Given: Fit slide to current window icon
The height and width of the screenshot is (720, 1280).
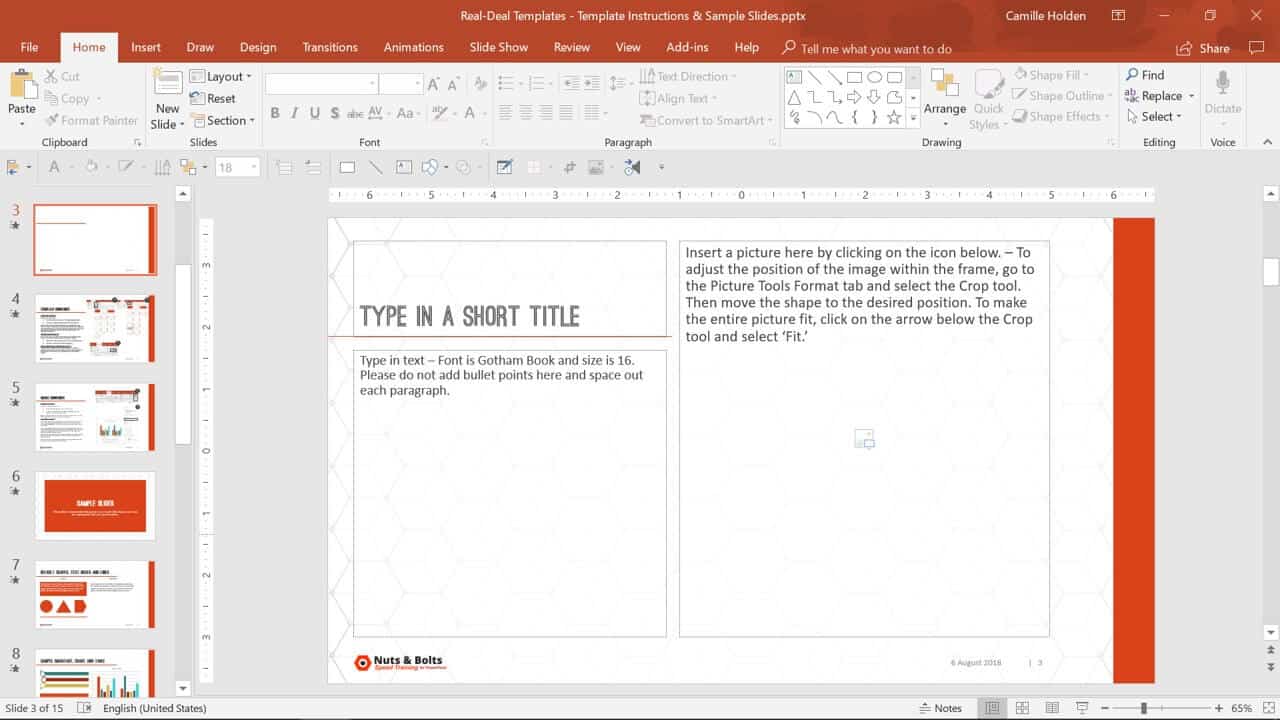Looking at the screenshot, I should (1267, 708).
